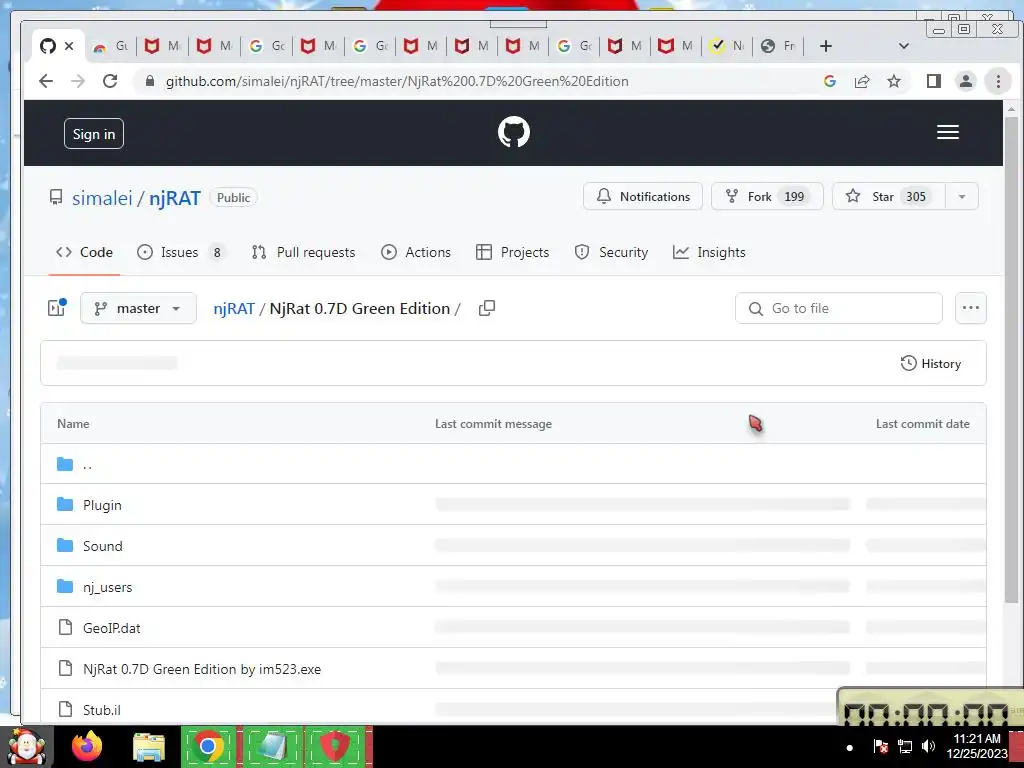Click the Chrome taskbar icon
Screen dimensions: 1024x768
pos(208,746)
